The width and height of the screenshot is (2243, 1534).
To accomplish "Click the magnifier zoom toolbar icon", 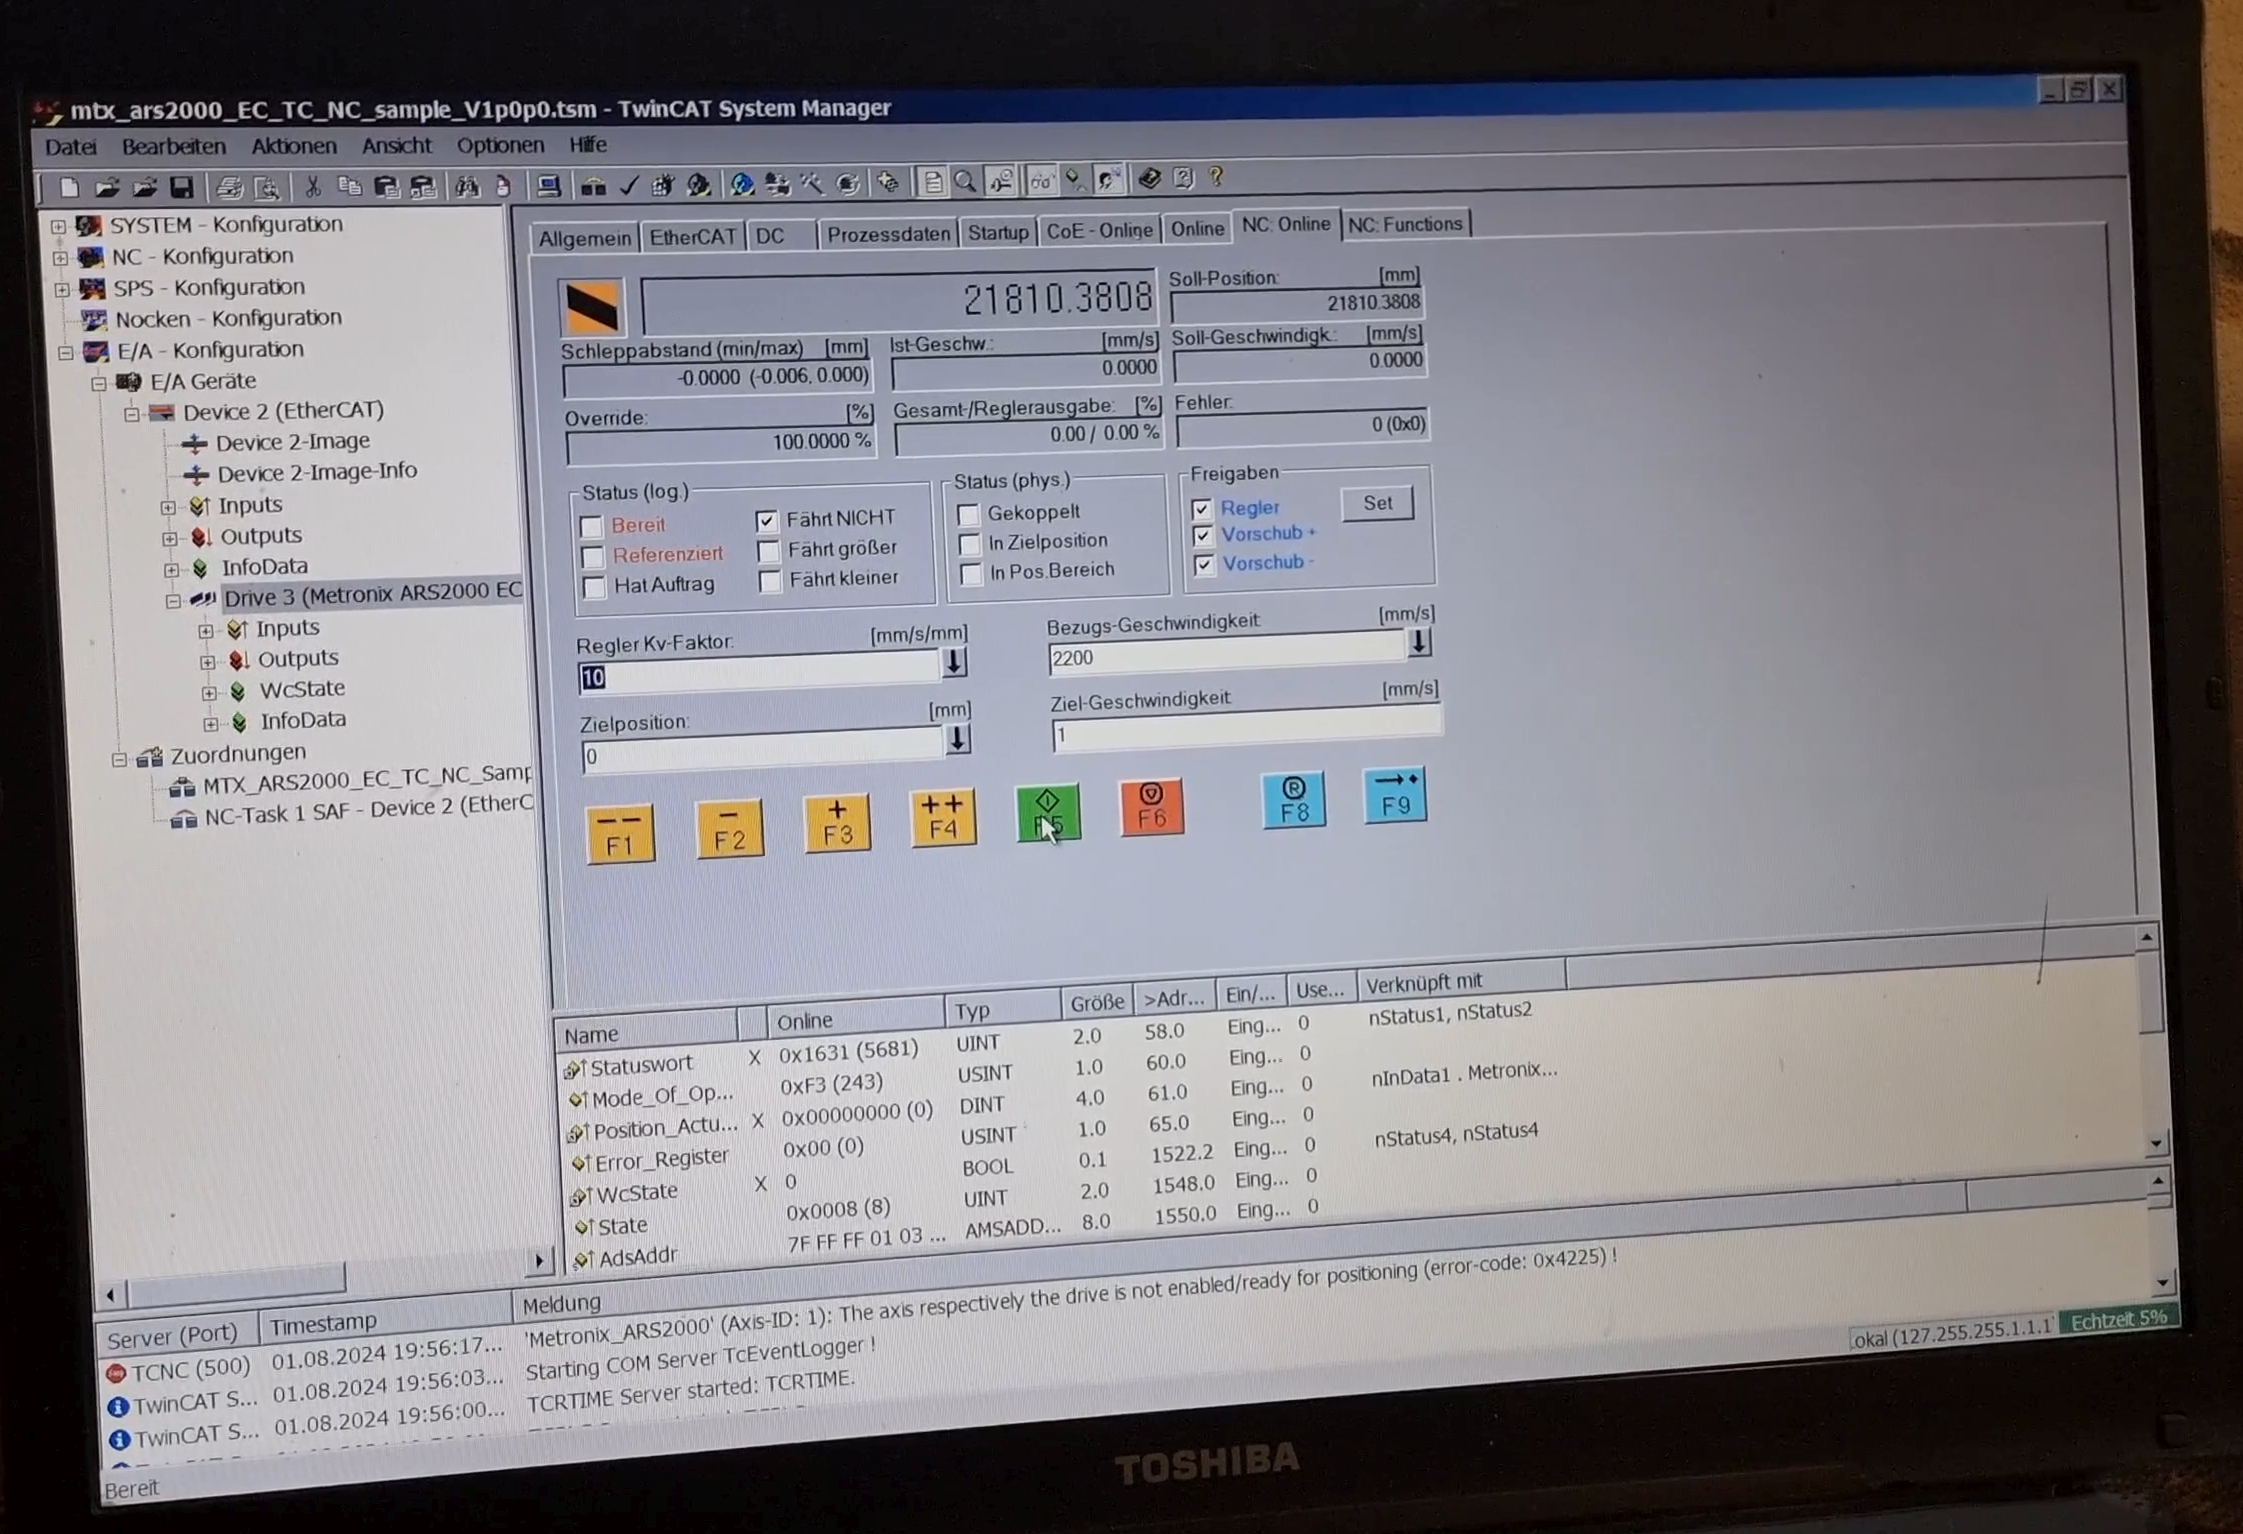I will point(965,182).
